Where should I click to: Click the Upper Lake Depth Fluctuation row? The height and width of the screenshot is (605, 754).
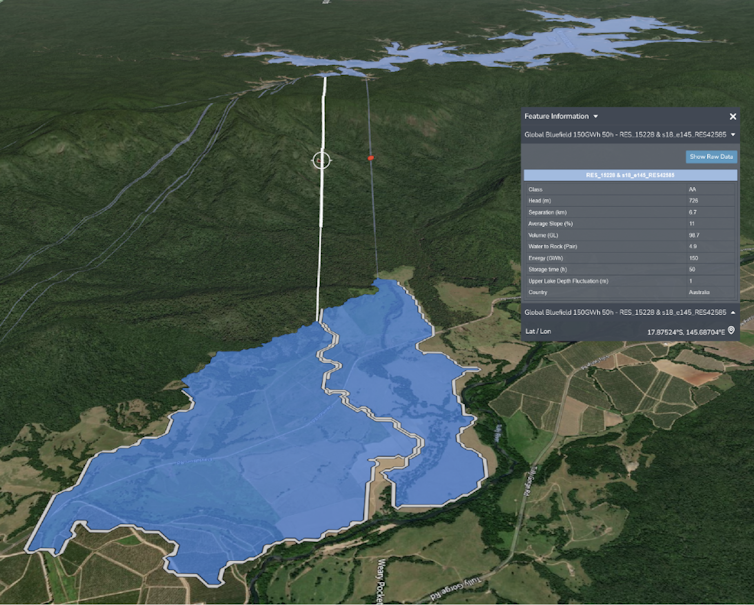point(629,281)
